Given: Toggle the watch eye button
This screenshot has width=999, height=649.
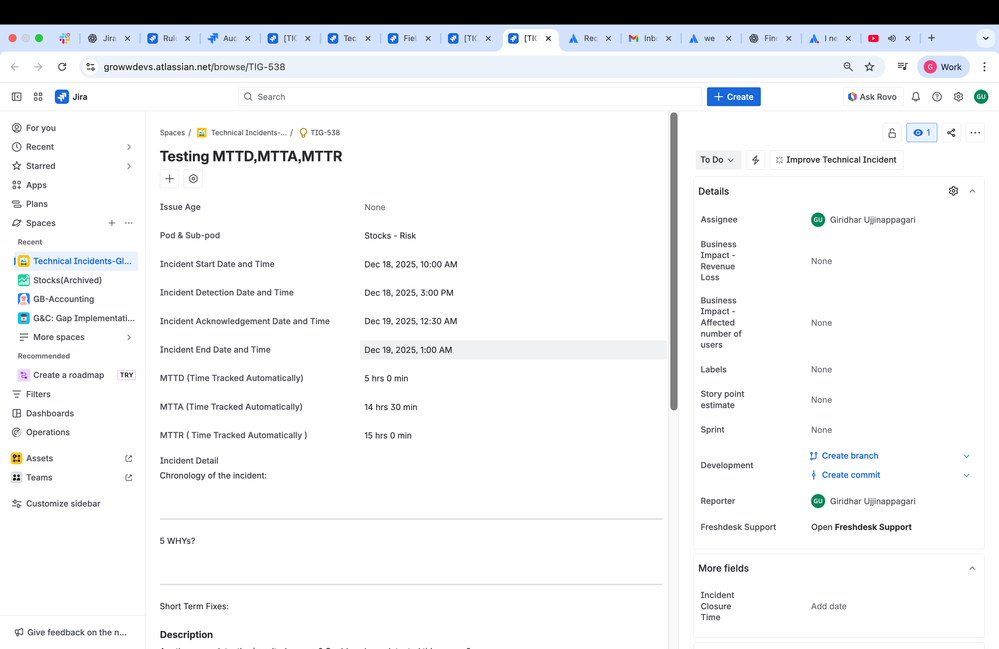Looking at the screenshot, I should (x=921, y=132).
